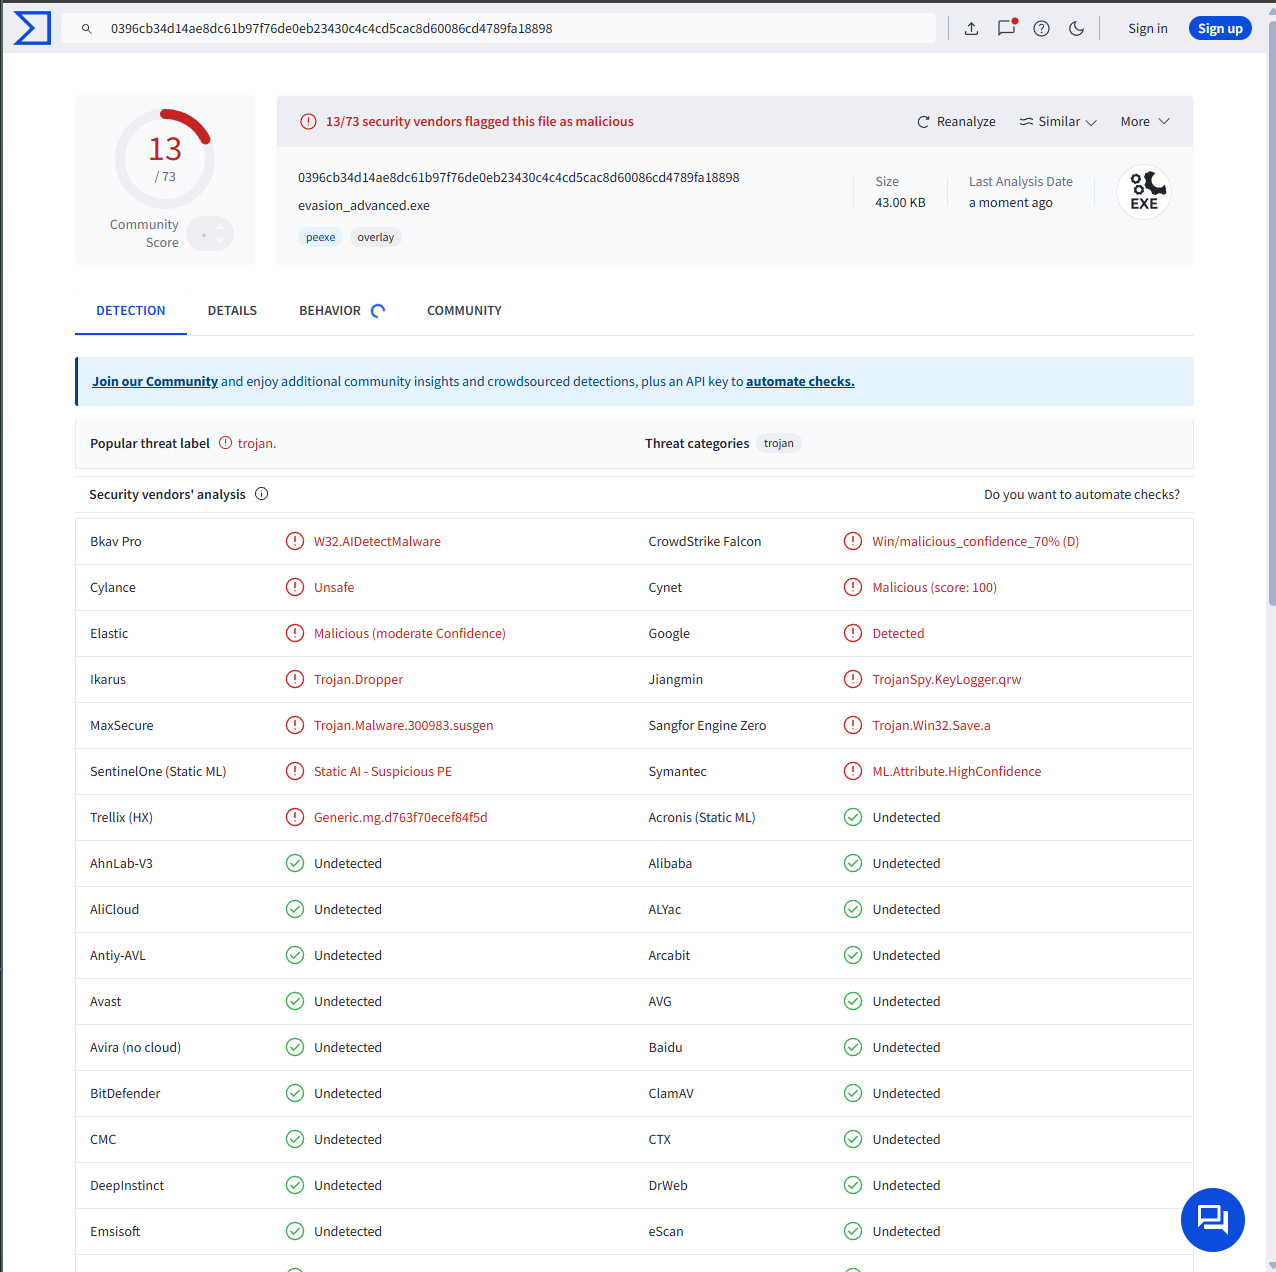Switch to the DETAILS tab
This screenshot has height=1272, width=1276.
tap(232, 311)
